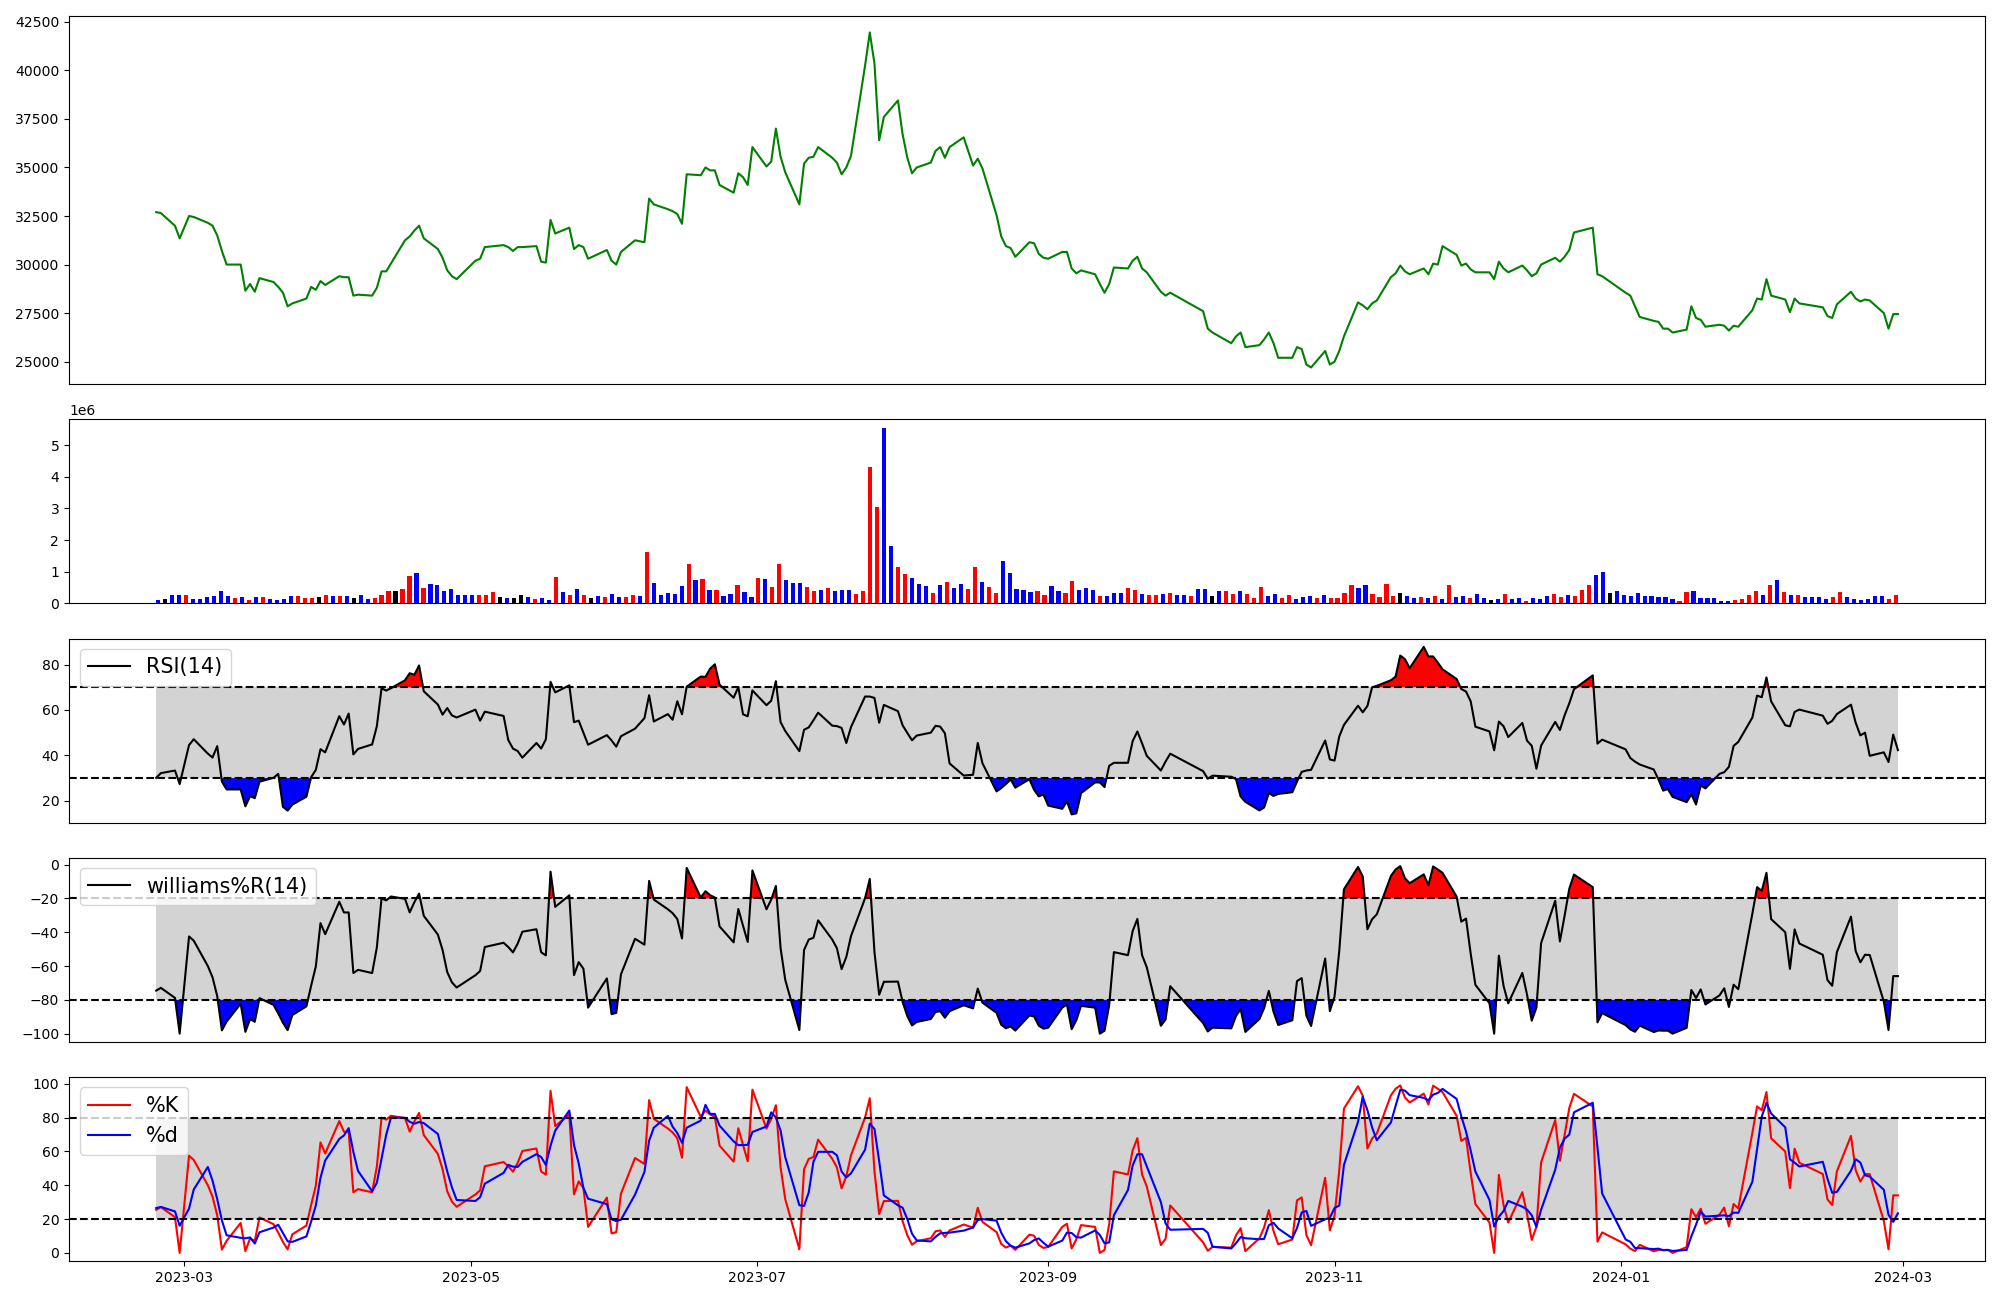The width and height of the screenshot is (2000, 1300).
Task: Click the 2023-05 x-axis date label
Action: (x=470, y=1277)
